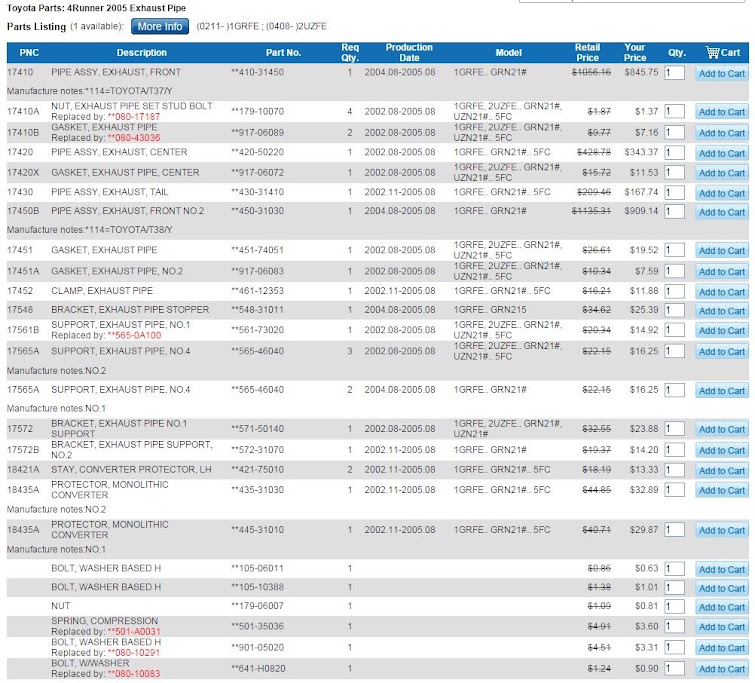Screen dimensions: 755x683
Task: Add BRACKET, EXHAUST PIPE STOPPER to cart
Action: point(722,311)
